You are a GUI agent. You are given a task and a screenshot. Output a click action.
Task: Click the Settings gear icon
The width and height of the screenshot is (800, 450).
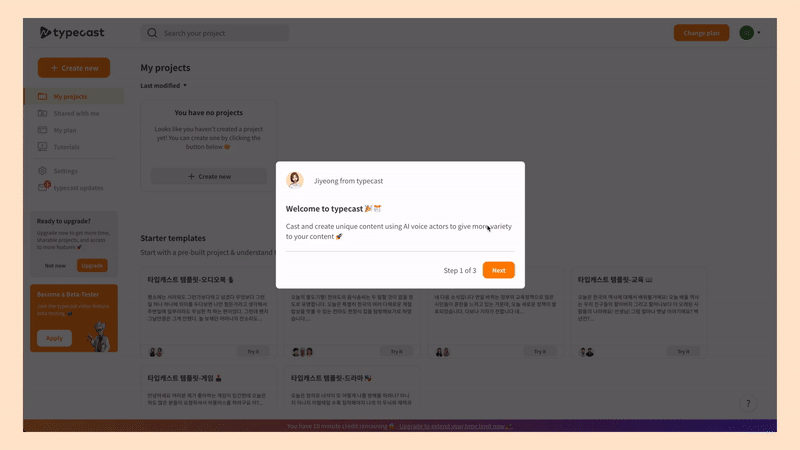(x=42, y=171)
